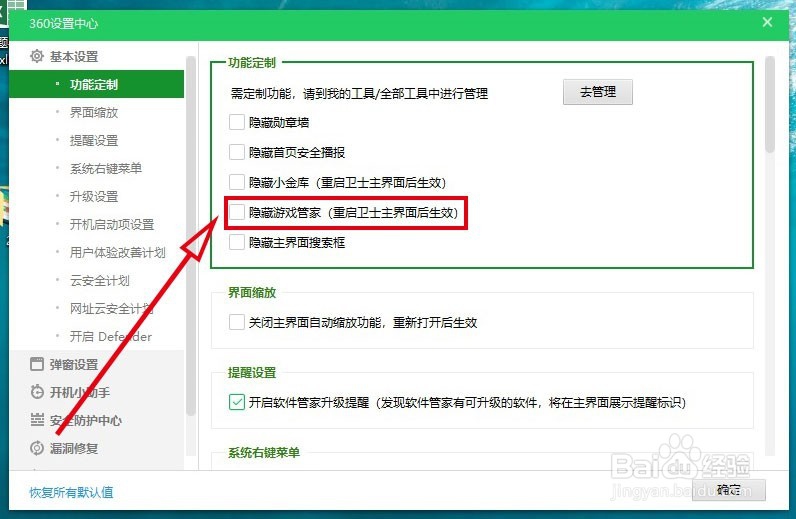Screen dimensions: 796x519
Task: Open 开机启动项设置 sidebar item
Action: pos(112,224)
